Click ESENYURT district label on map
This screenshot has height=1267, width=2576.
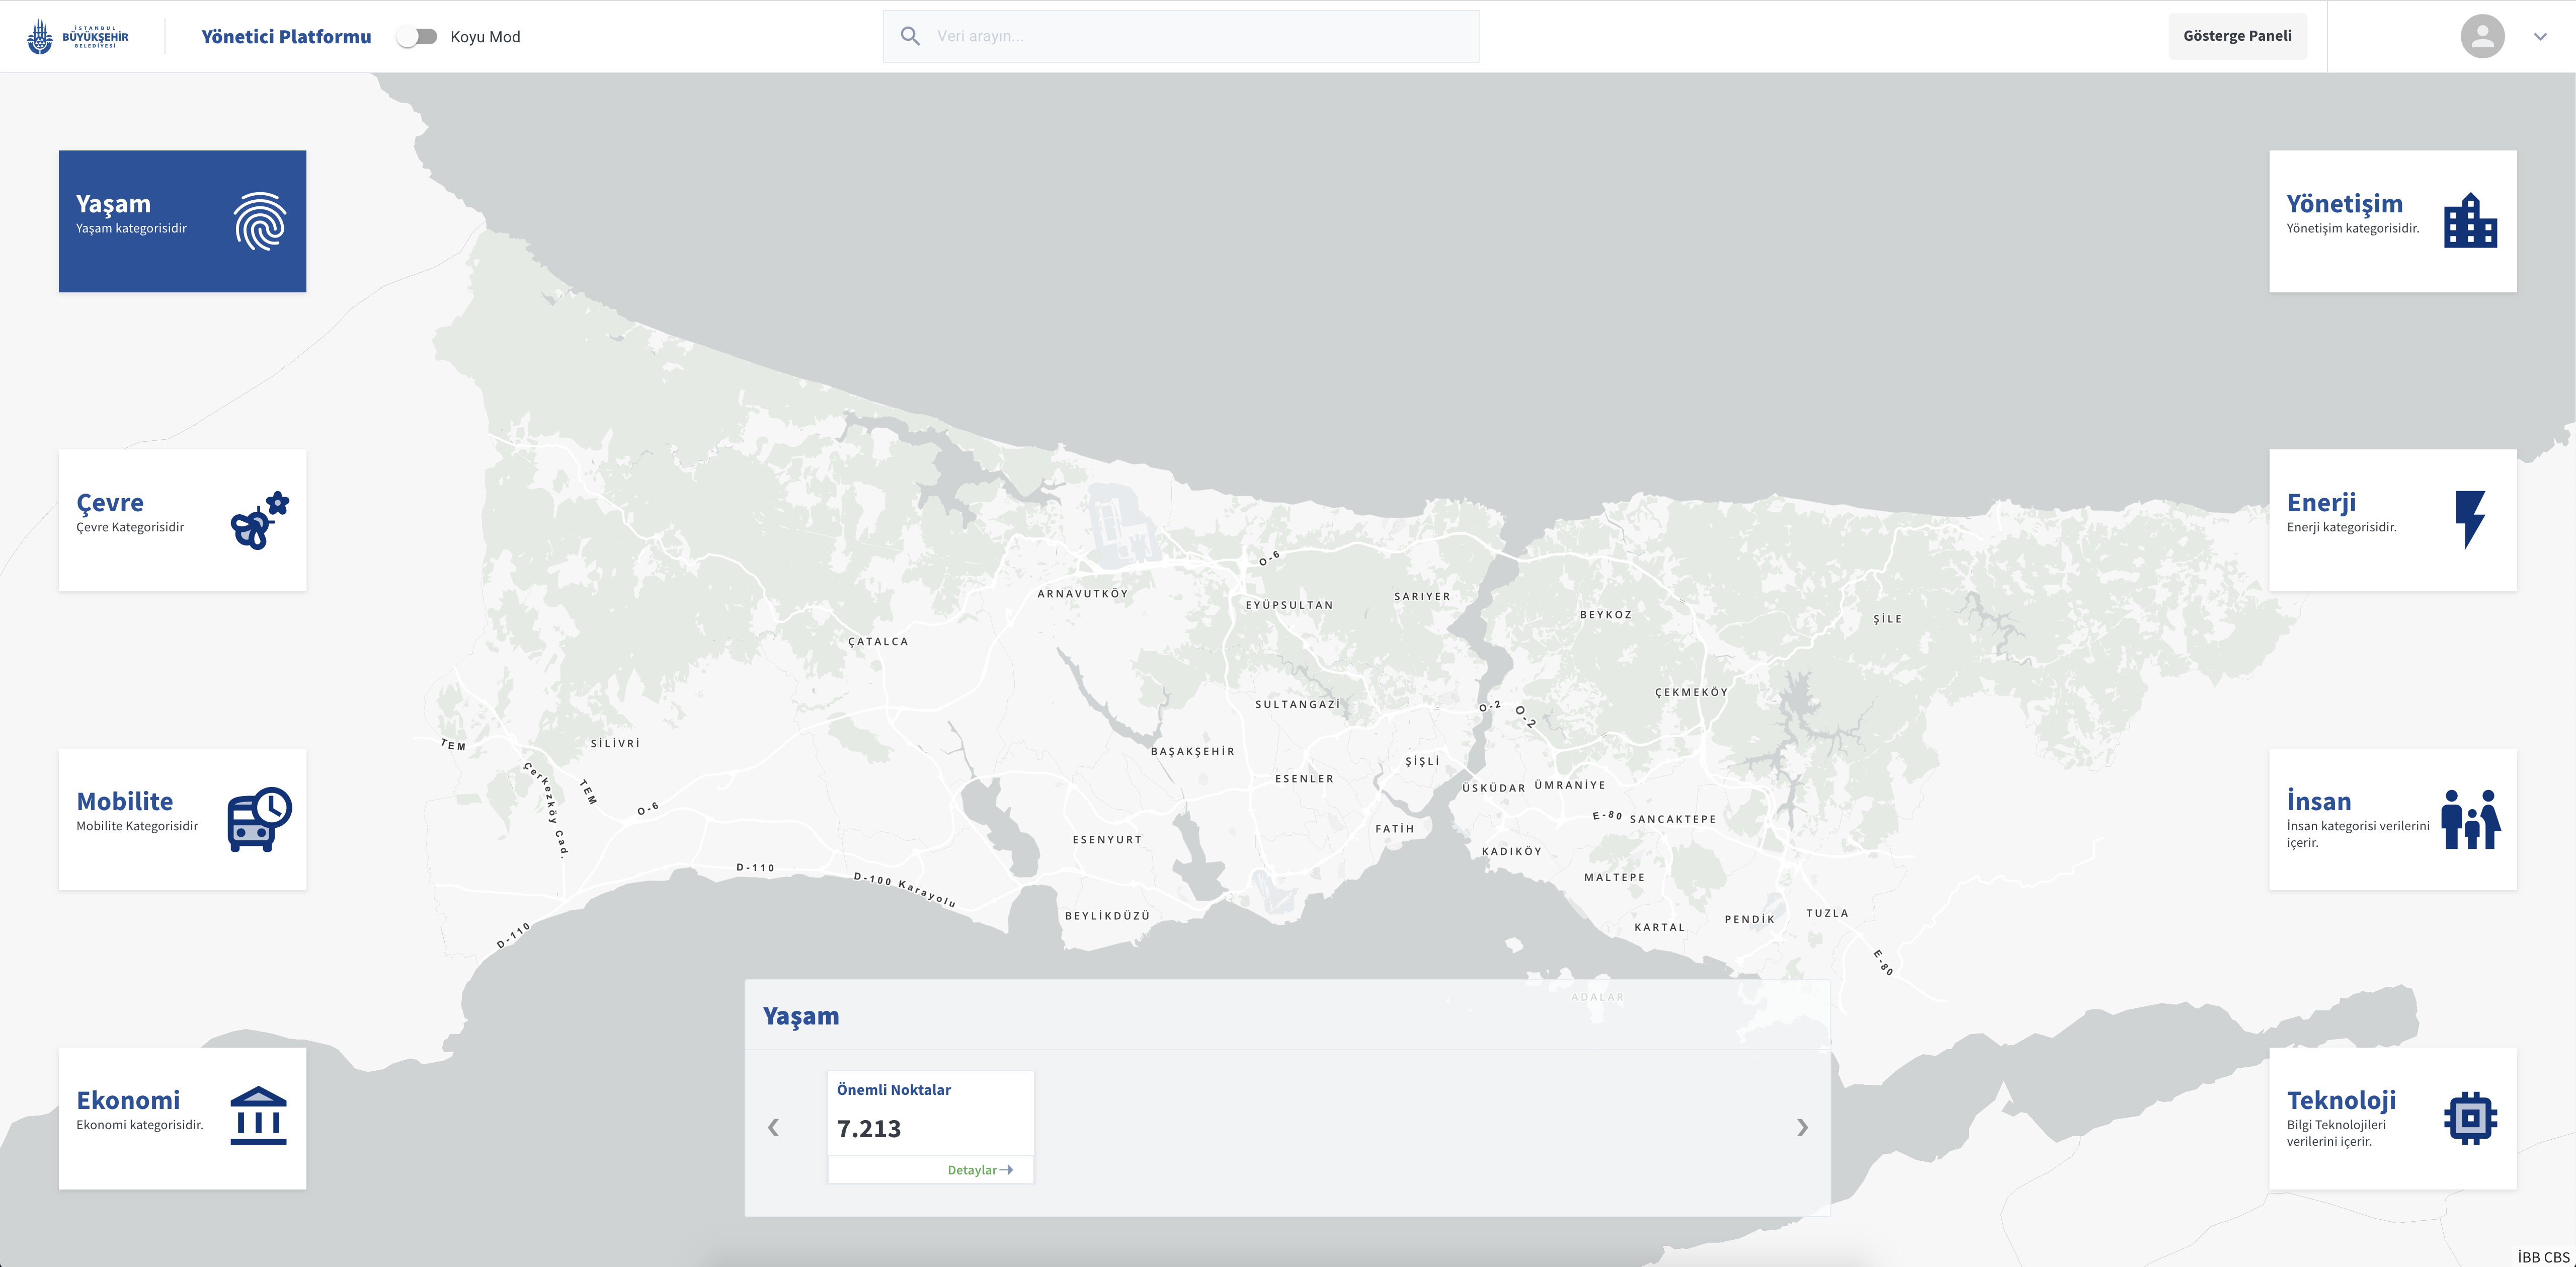tap(1107, 840)
